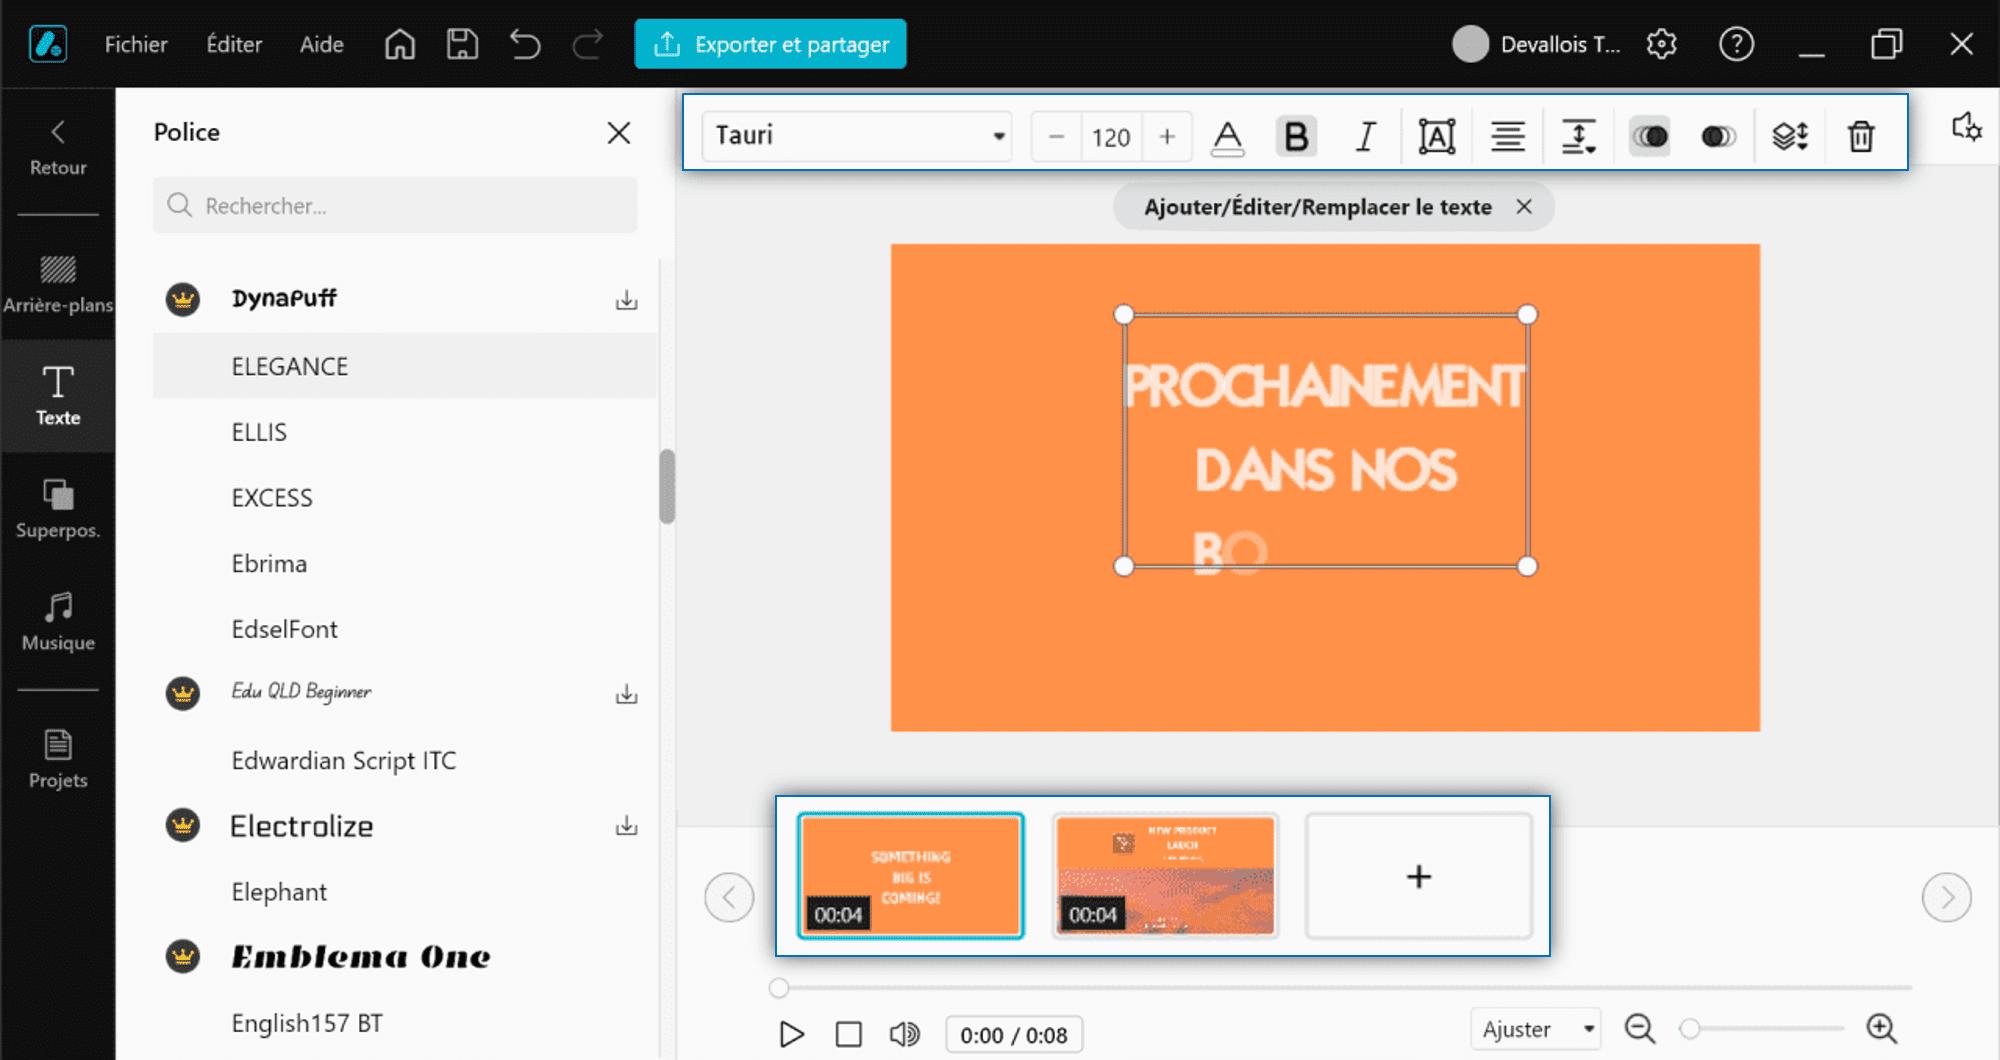Select the ELEGANCE font
Image resolution: width=2000 pixels, height=1060 pixels.
pyautogui.click(x=404, y=366)
